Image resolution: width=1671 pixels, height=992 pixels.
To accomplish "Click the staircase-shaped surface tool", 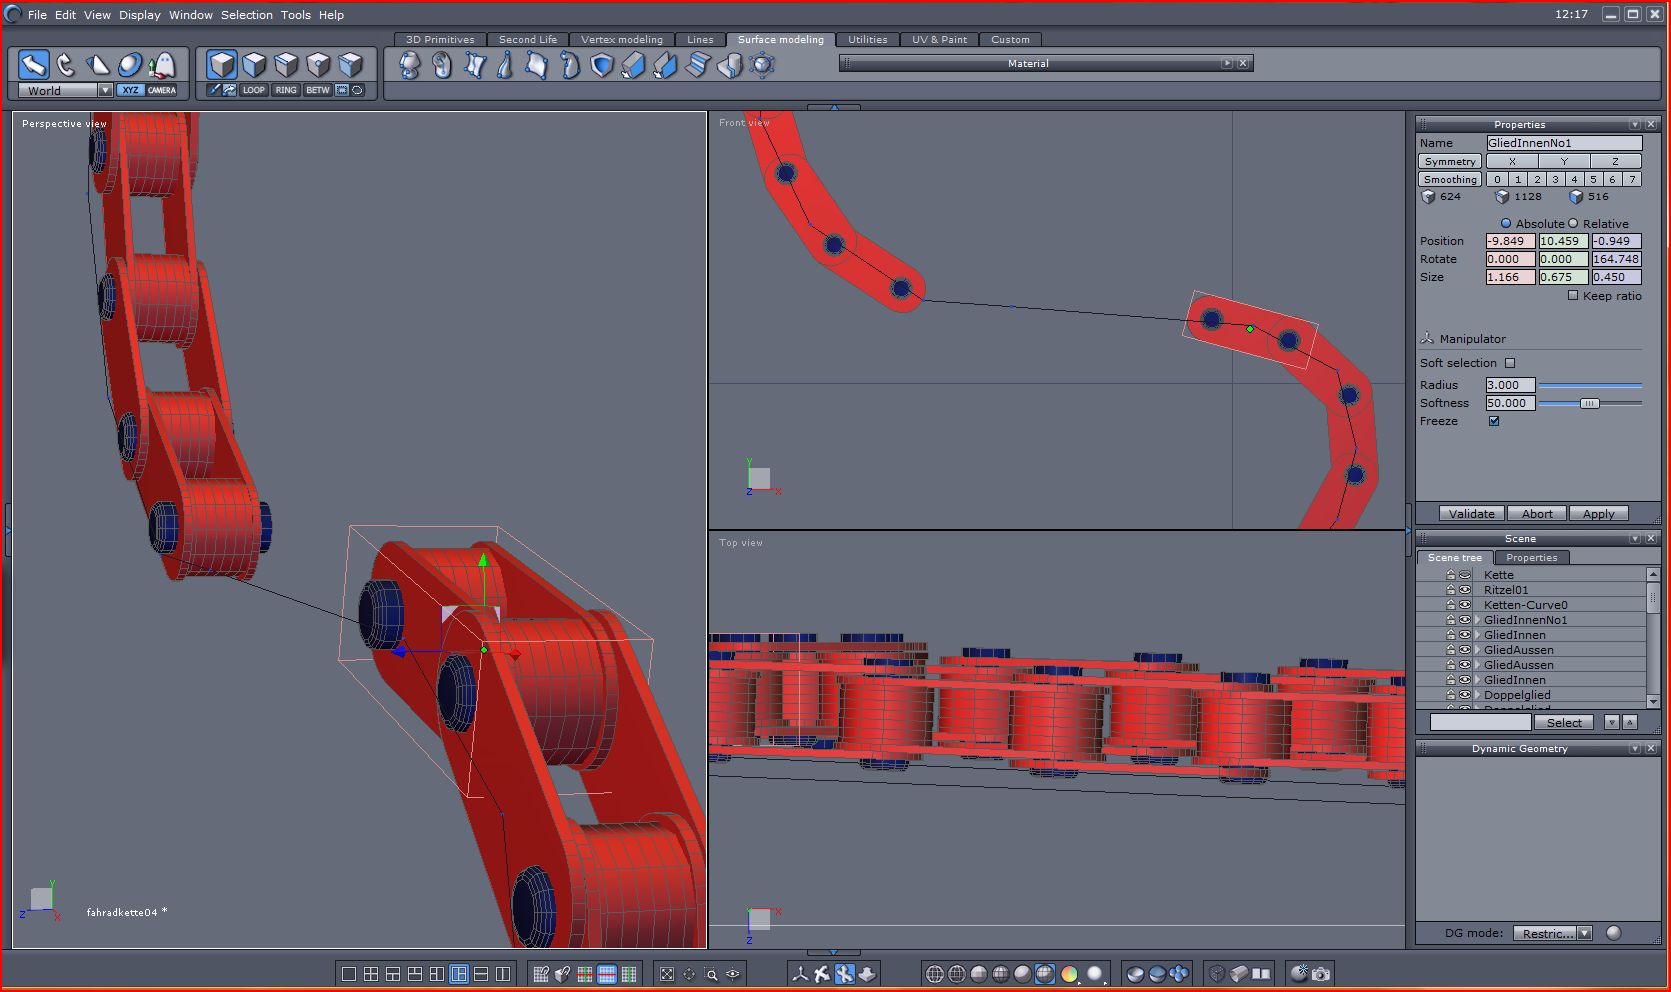I will (x=698, y=65).
